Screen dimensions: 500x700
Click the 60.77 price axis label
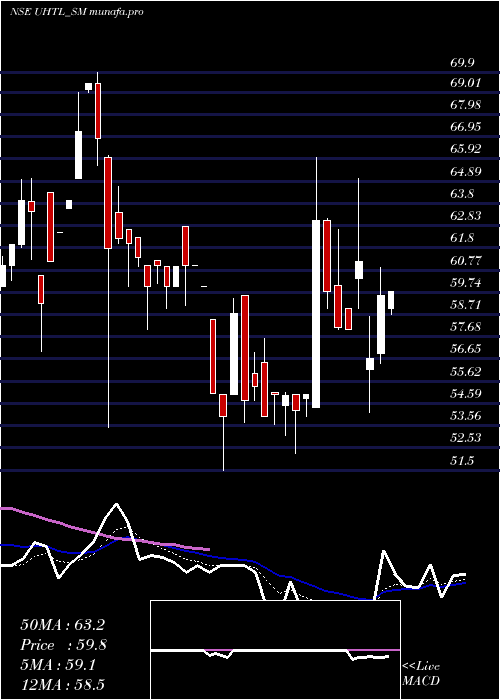tap(465, 260)
